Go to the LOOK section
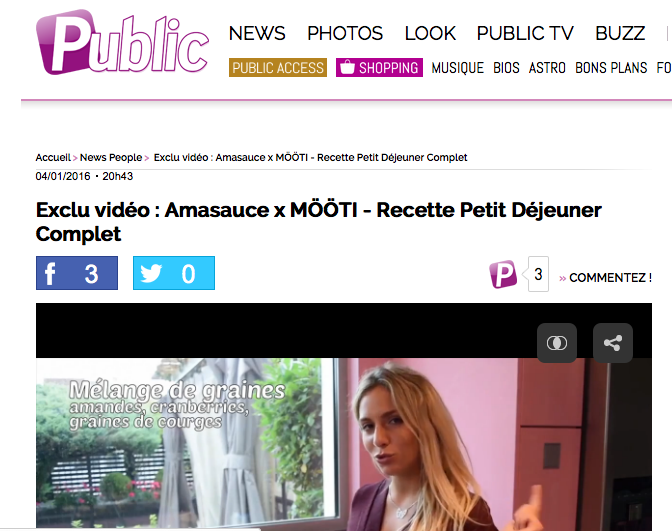 (x=430, y=33)
